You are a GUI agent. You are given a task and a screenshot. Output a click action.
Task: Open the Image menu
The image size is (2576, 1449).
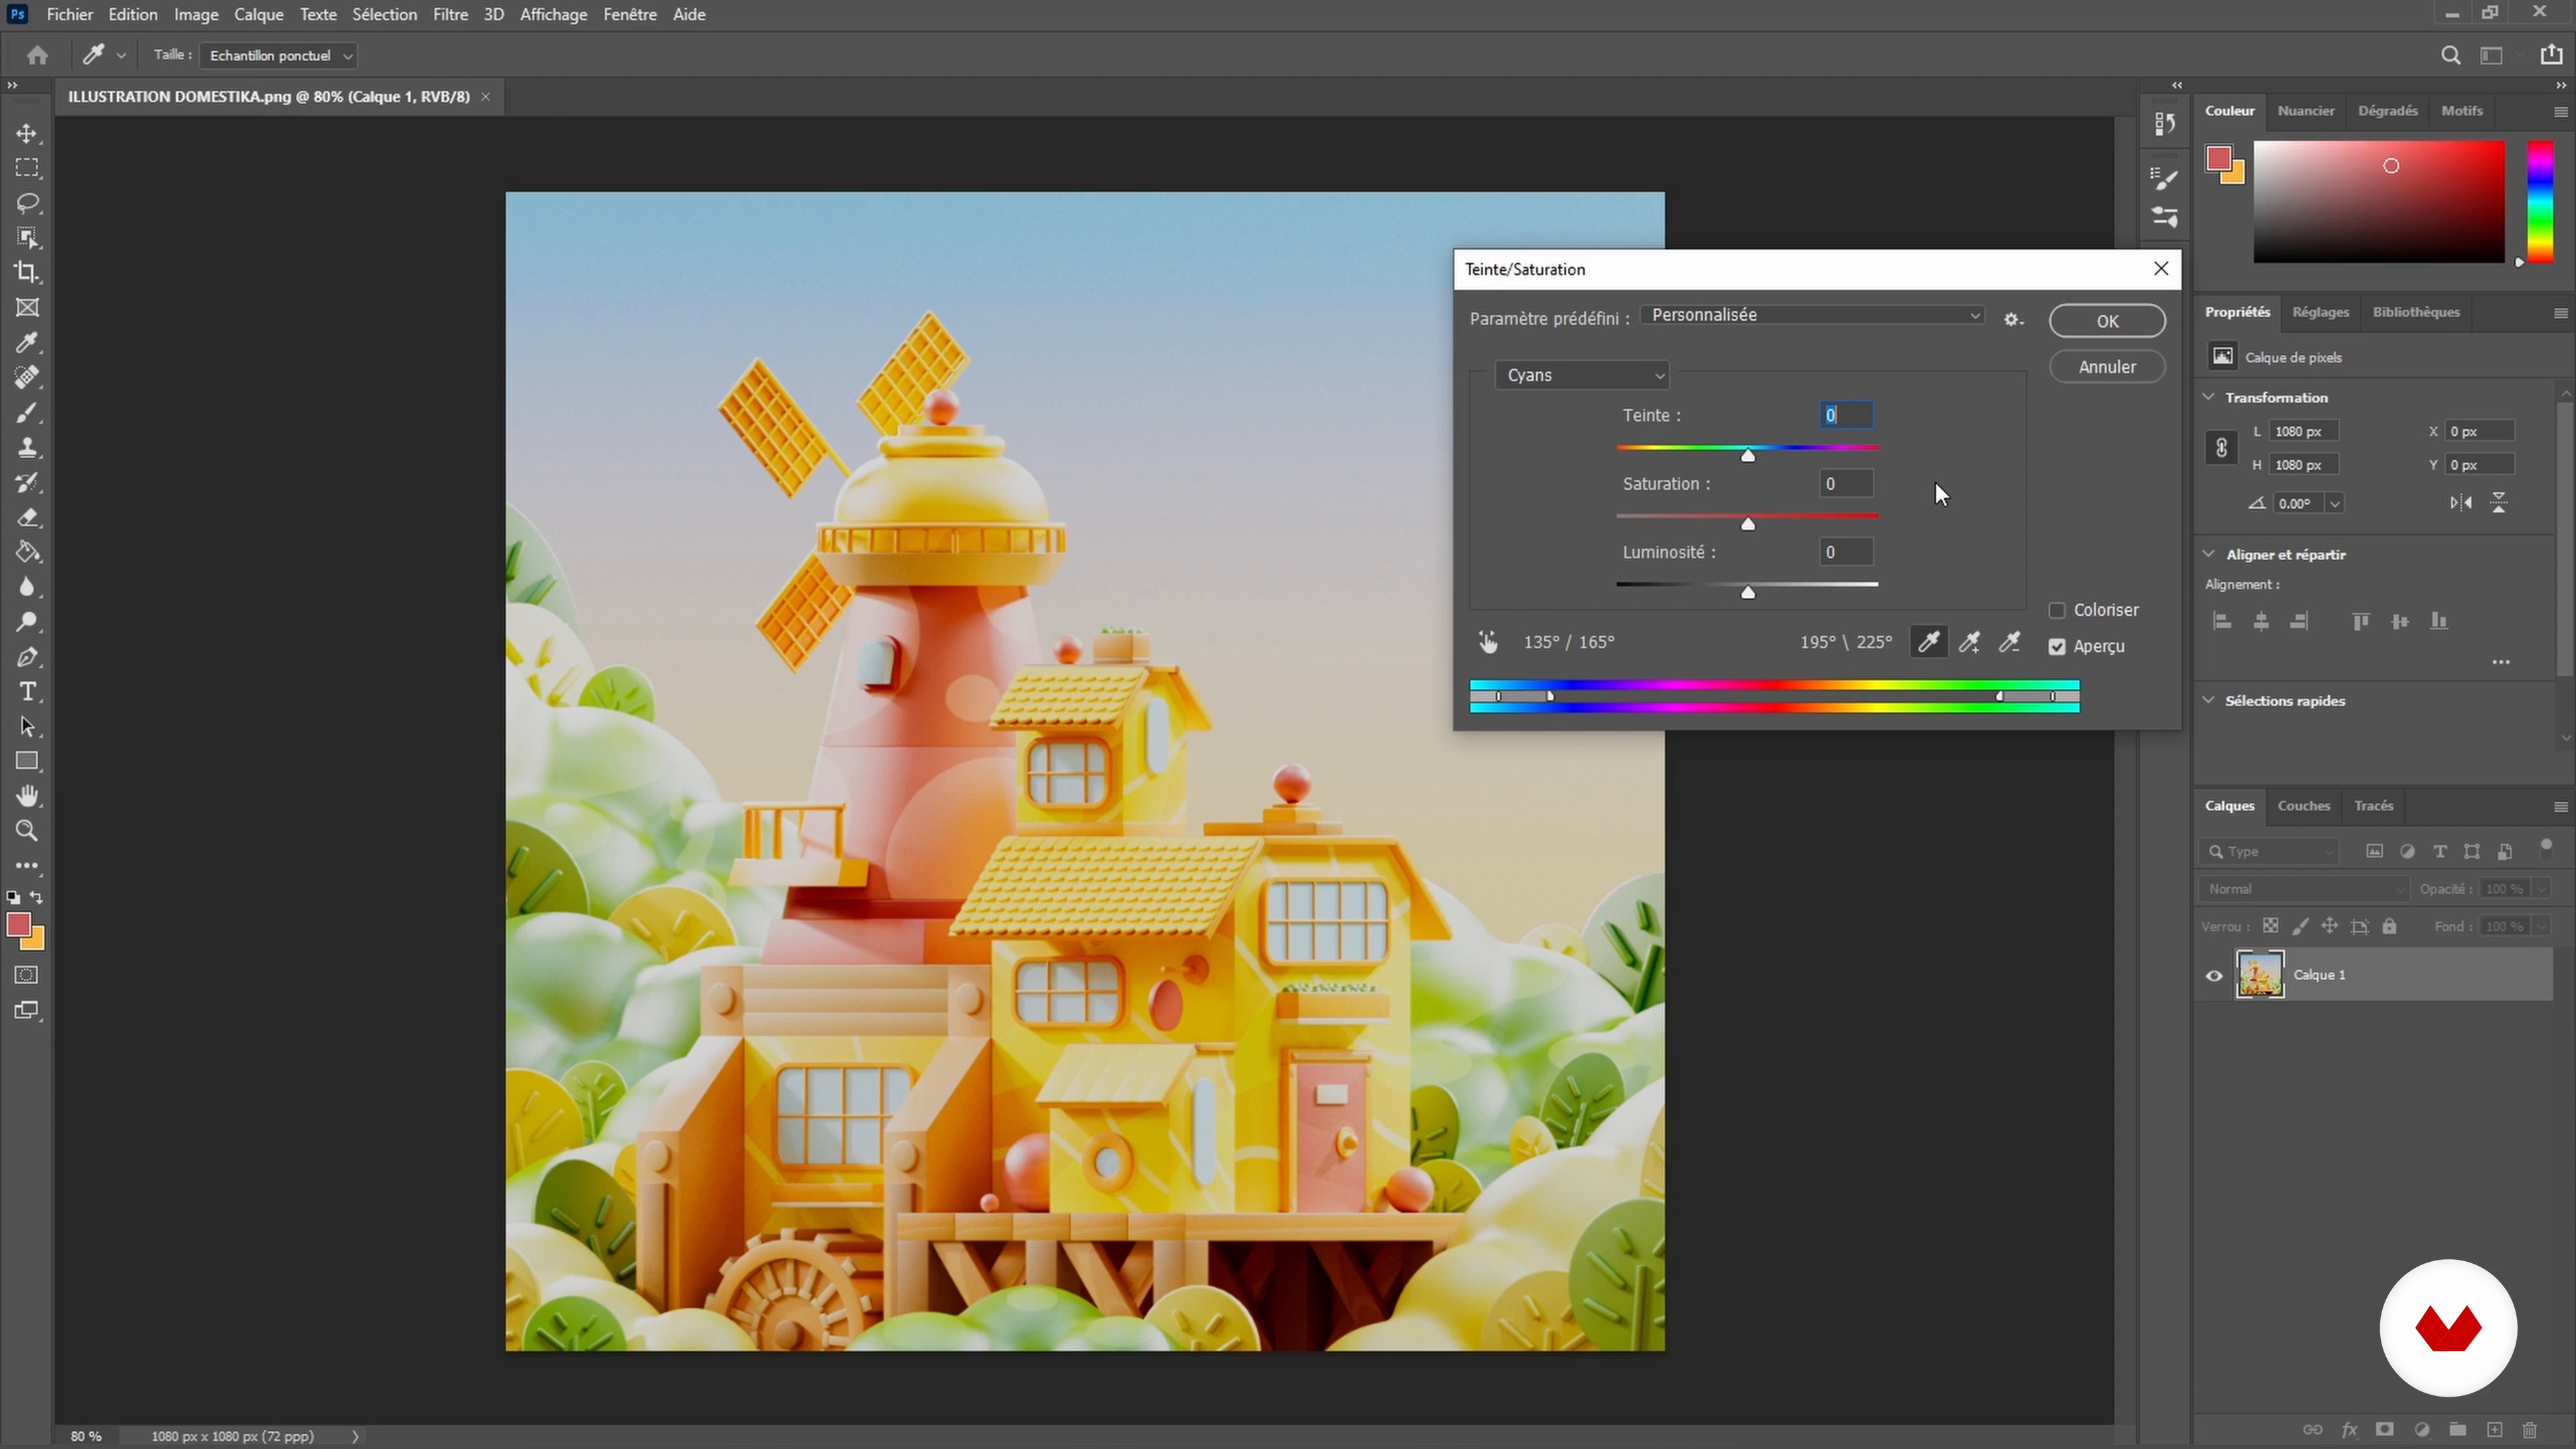point(196,14)
